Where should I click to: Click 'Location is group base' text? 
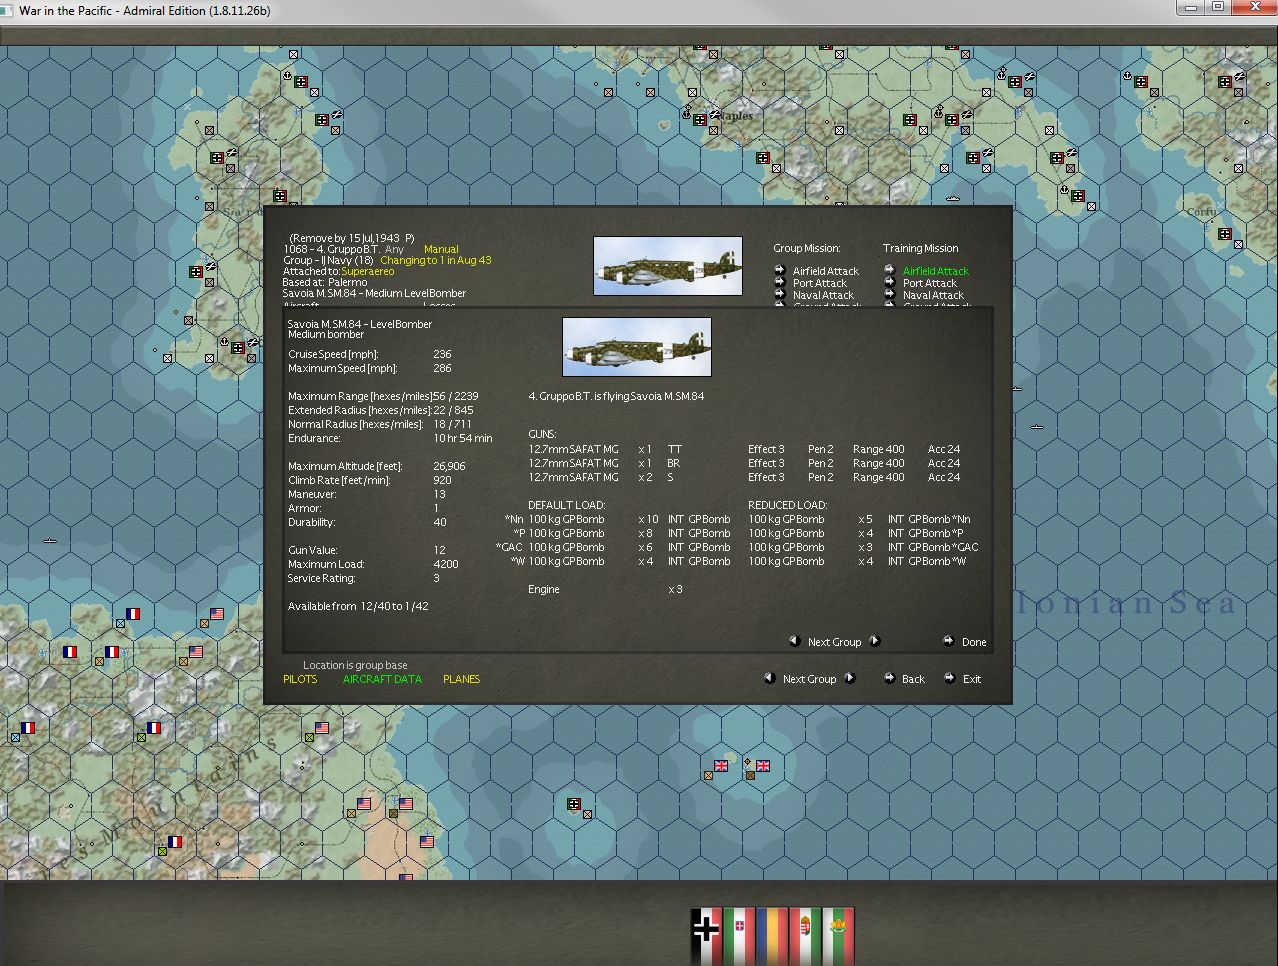tap(355, 665)
